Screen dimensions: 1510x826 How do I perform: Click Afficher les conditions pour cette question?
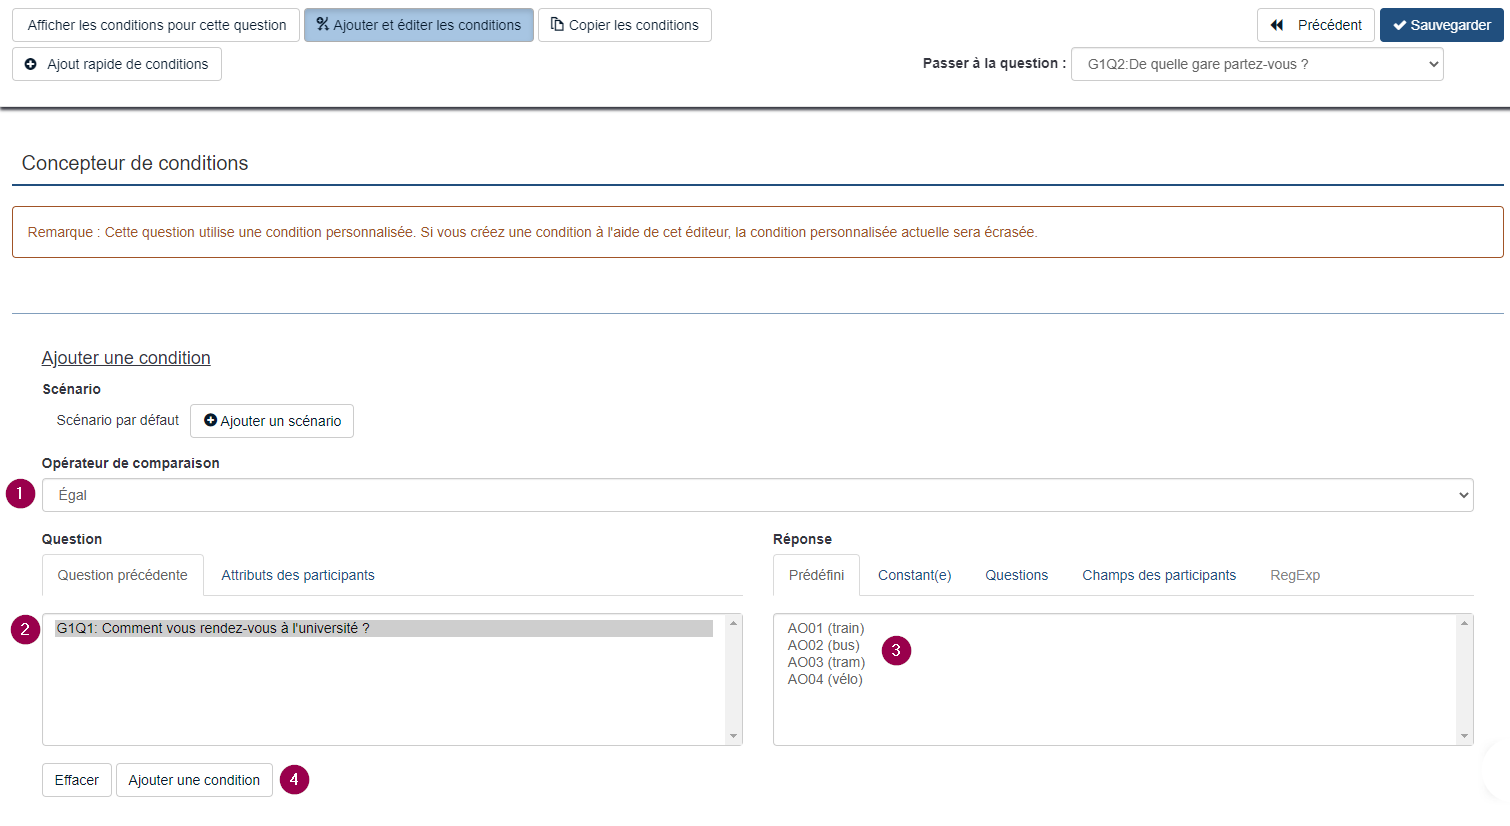[x=156, y=25]
